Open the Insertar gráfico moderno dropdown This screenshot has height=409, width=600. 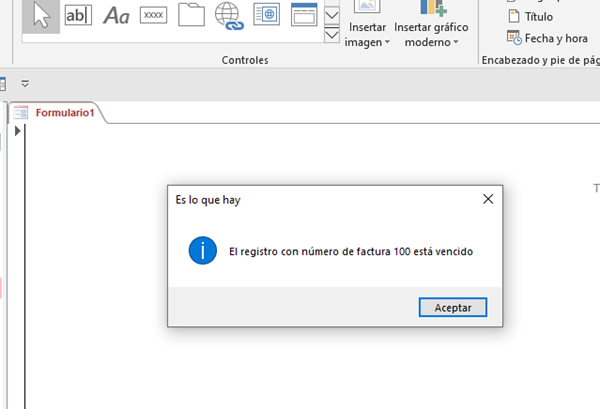click(431, 34)
